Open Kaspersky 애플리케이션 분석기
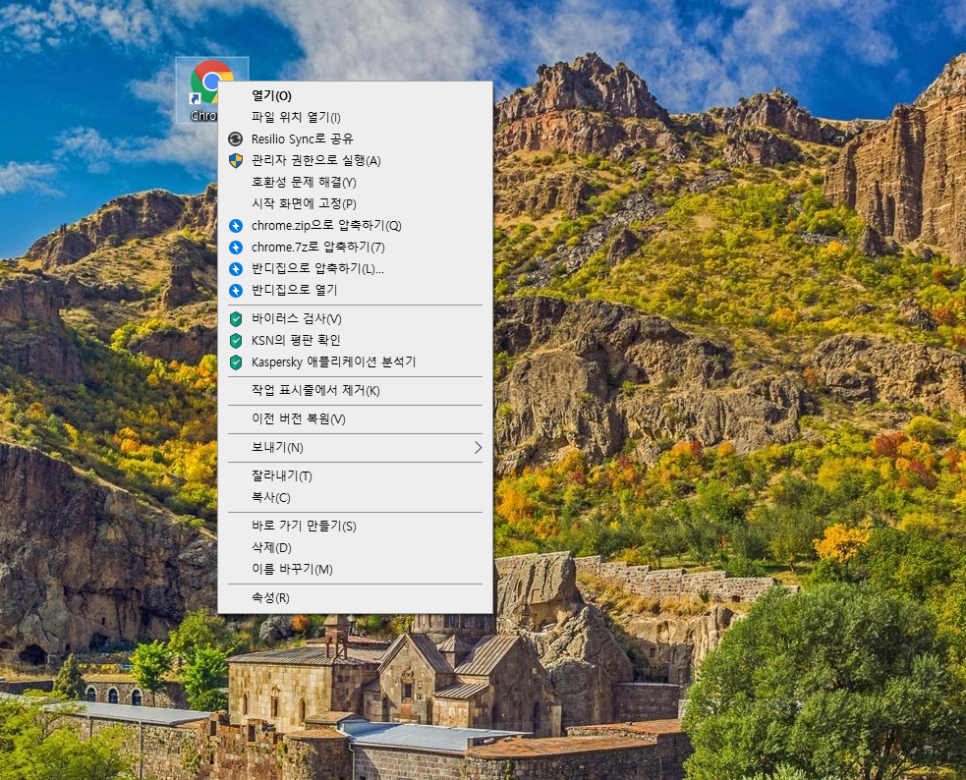The image size is (966, 780). (x=355, y=362)
